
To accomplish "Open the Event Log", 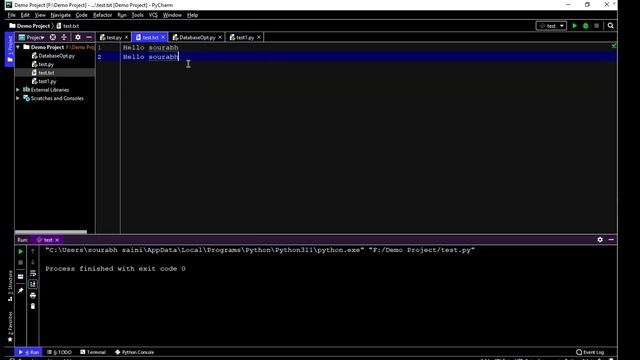I will tap(590, 352).
